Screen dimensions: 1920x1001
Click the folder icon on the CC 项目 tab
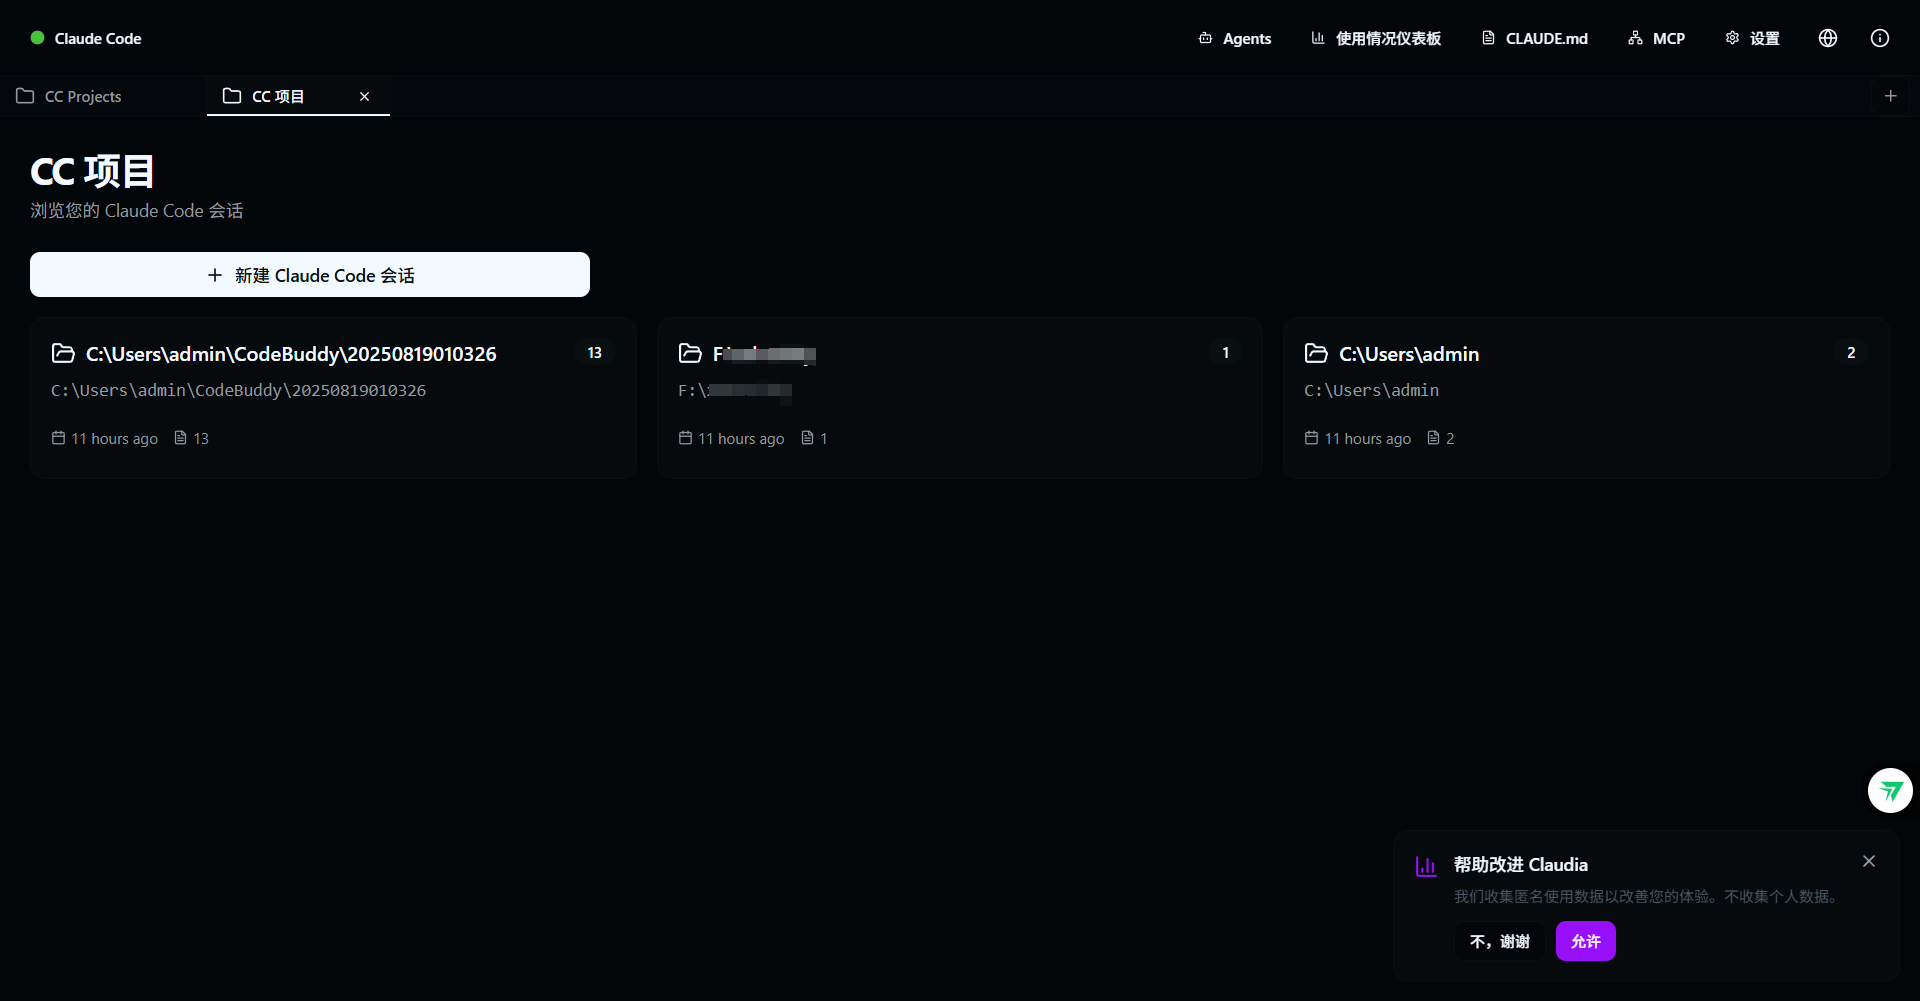coord(232,96)
